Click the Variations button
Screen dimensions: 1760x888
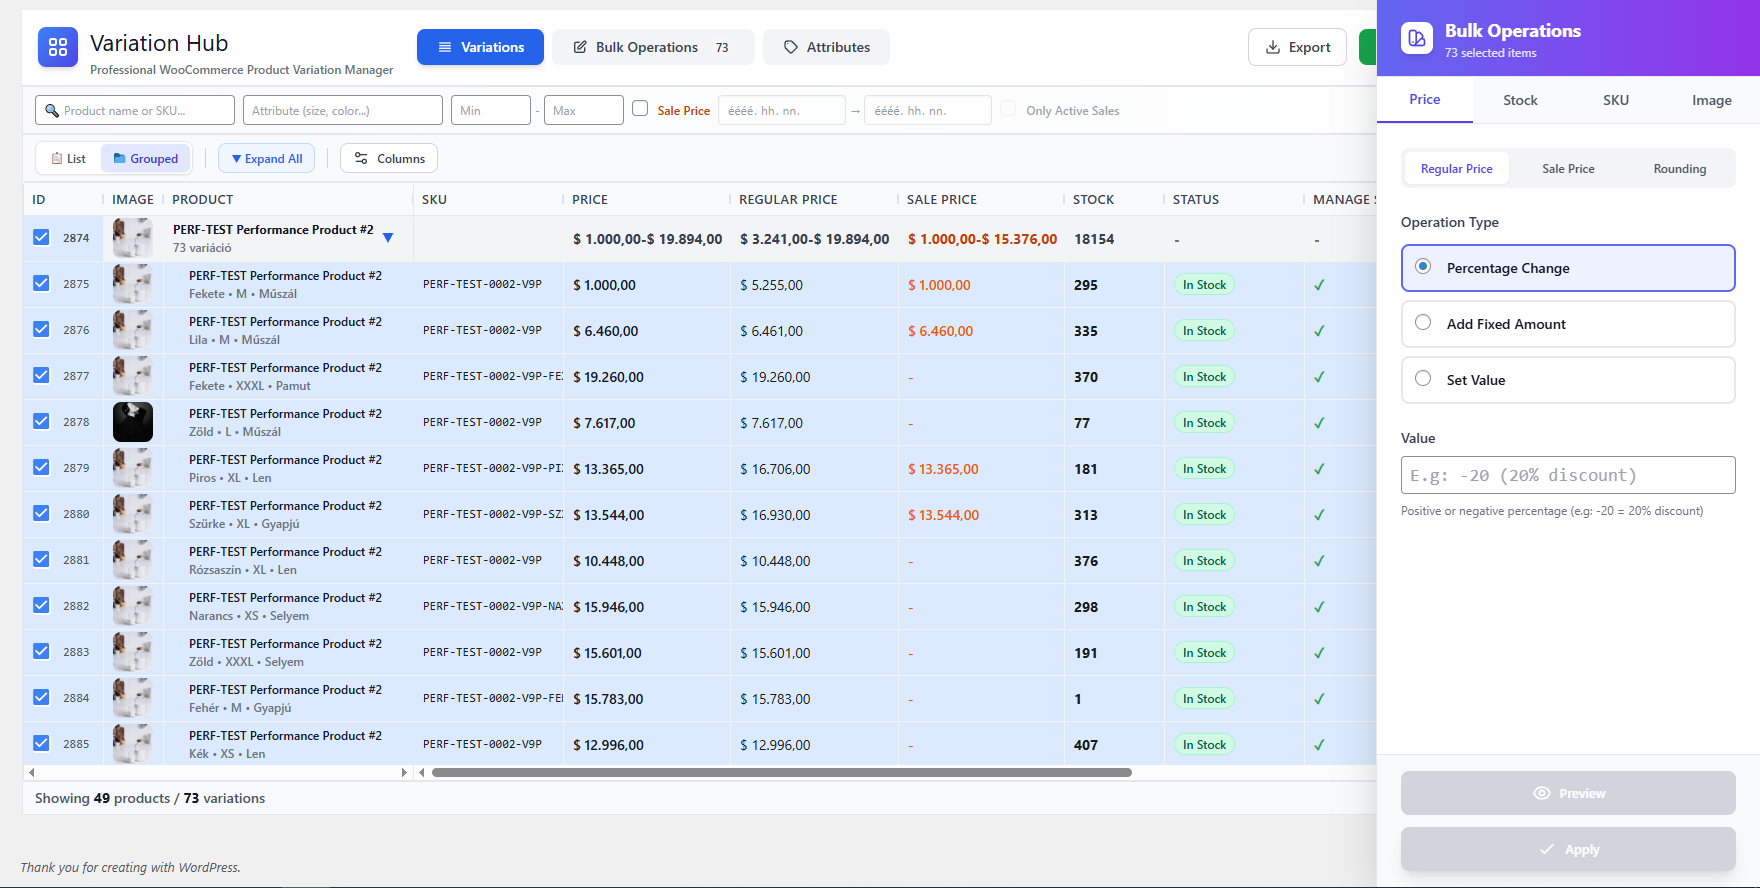tap(480, 47)
